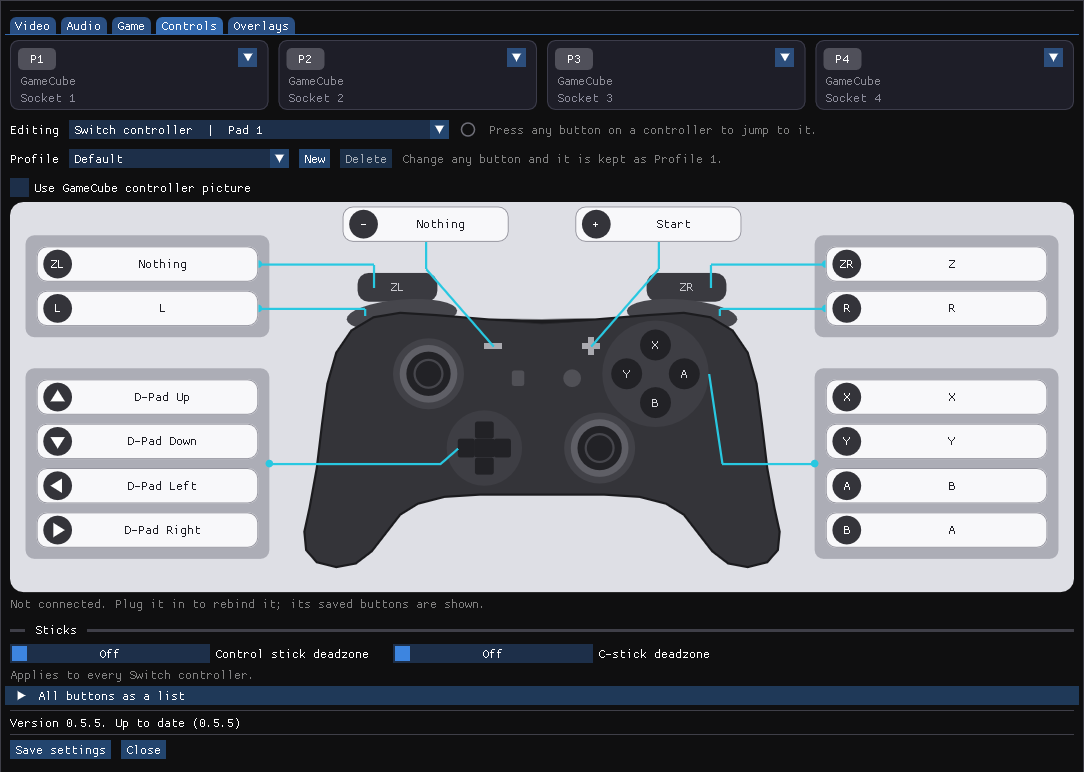Click the New profile button
The image size is (1084, 772).
pos(315,159)
